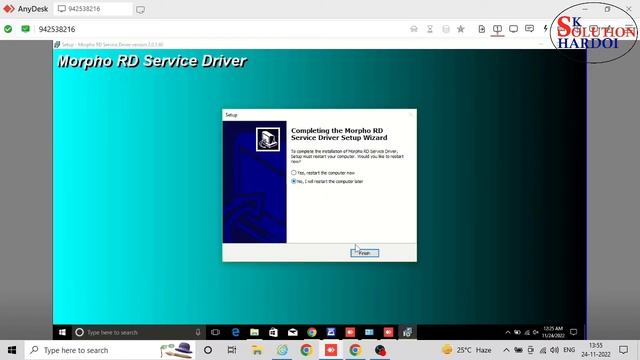Open File Explorer on the local taskbar

pyautogui.click(x=257, y=350)
